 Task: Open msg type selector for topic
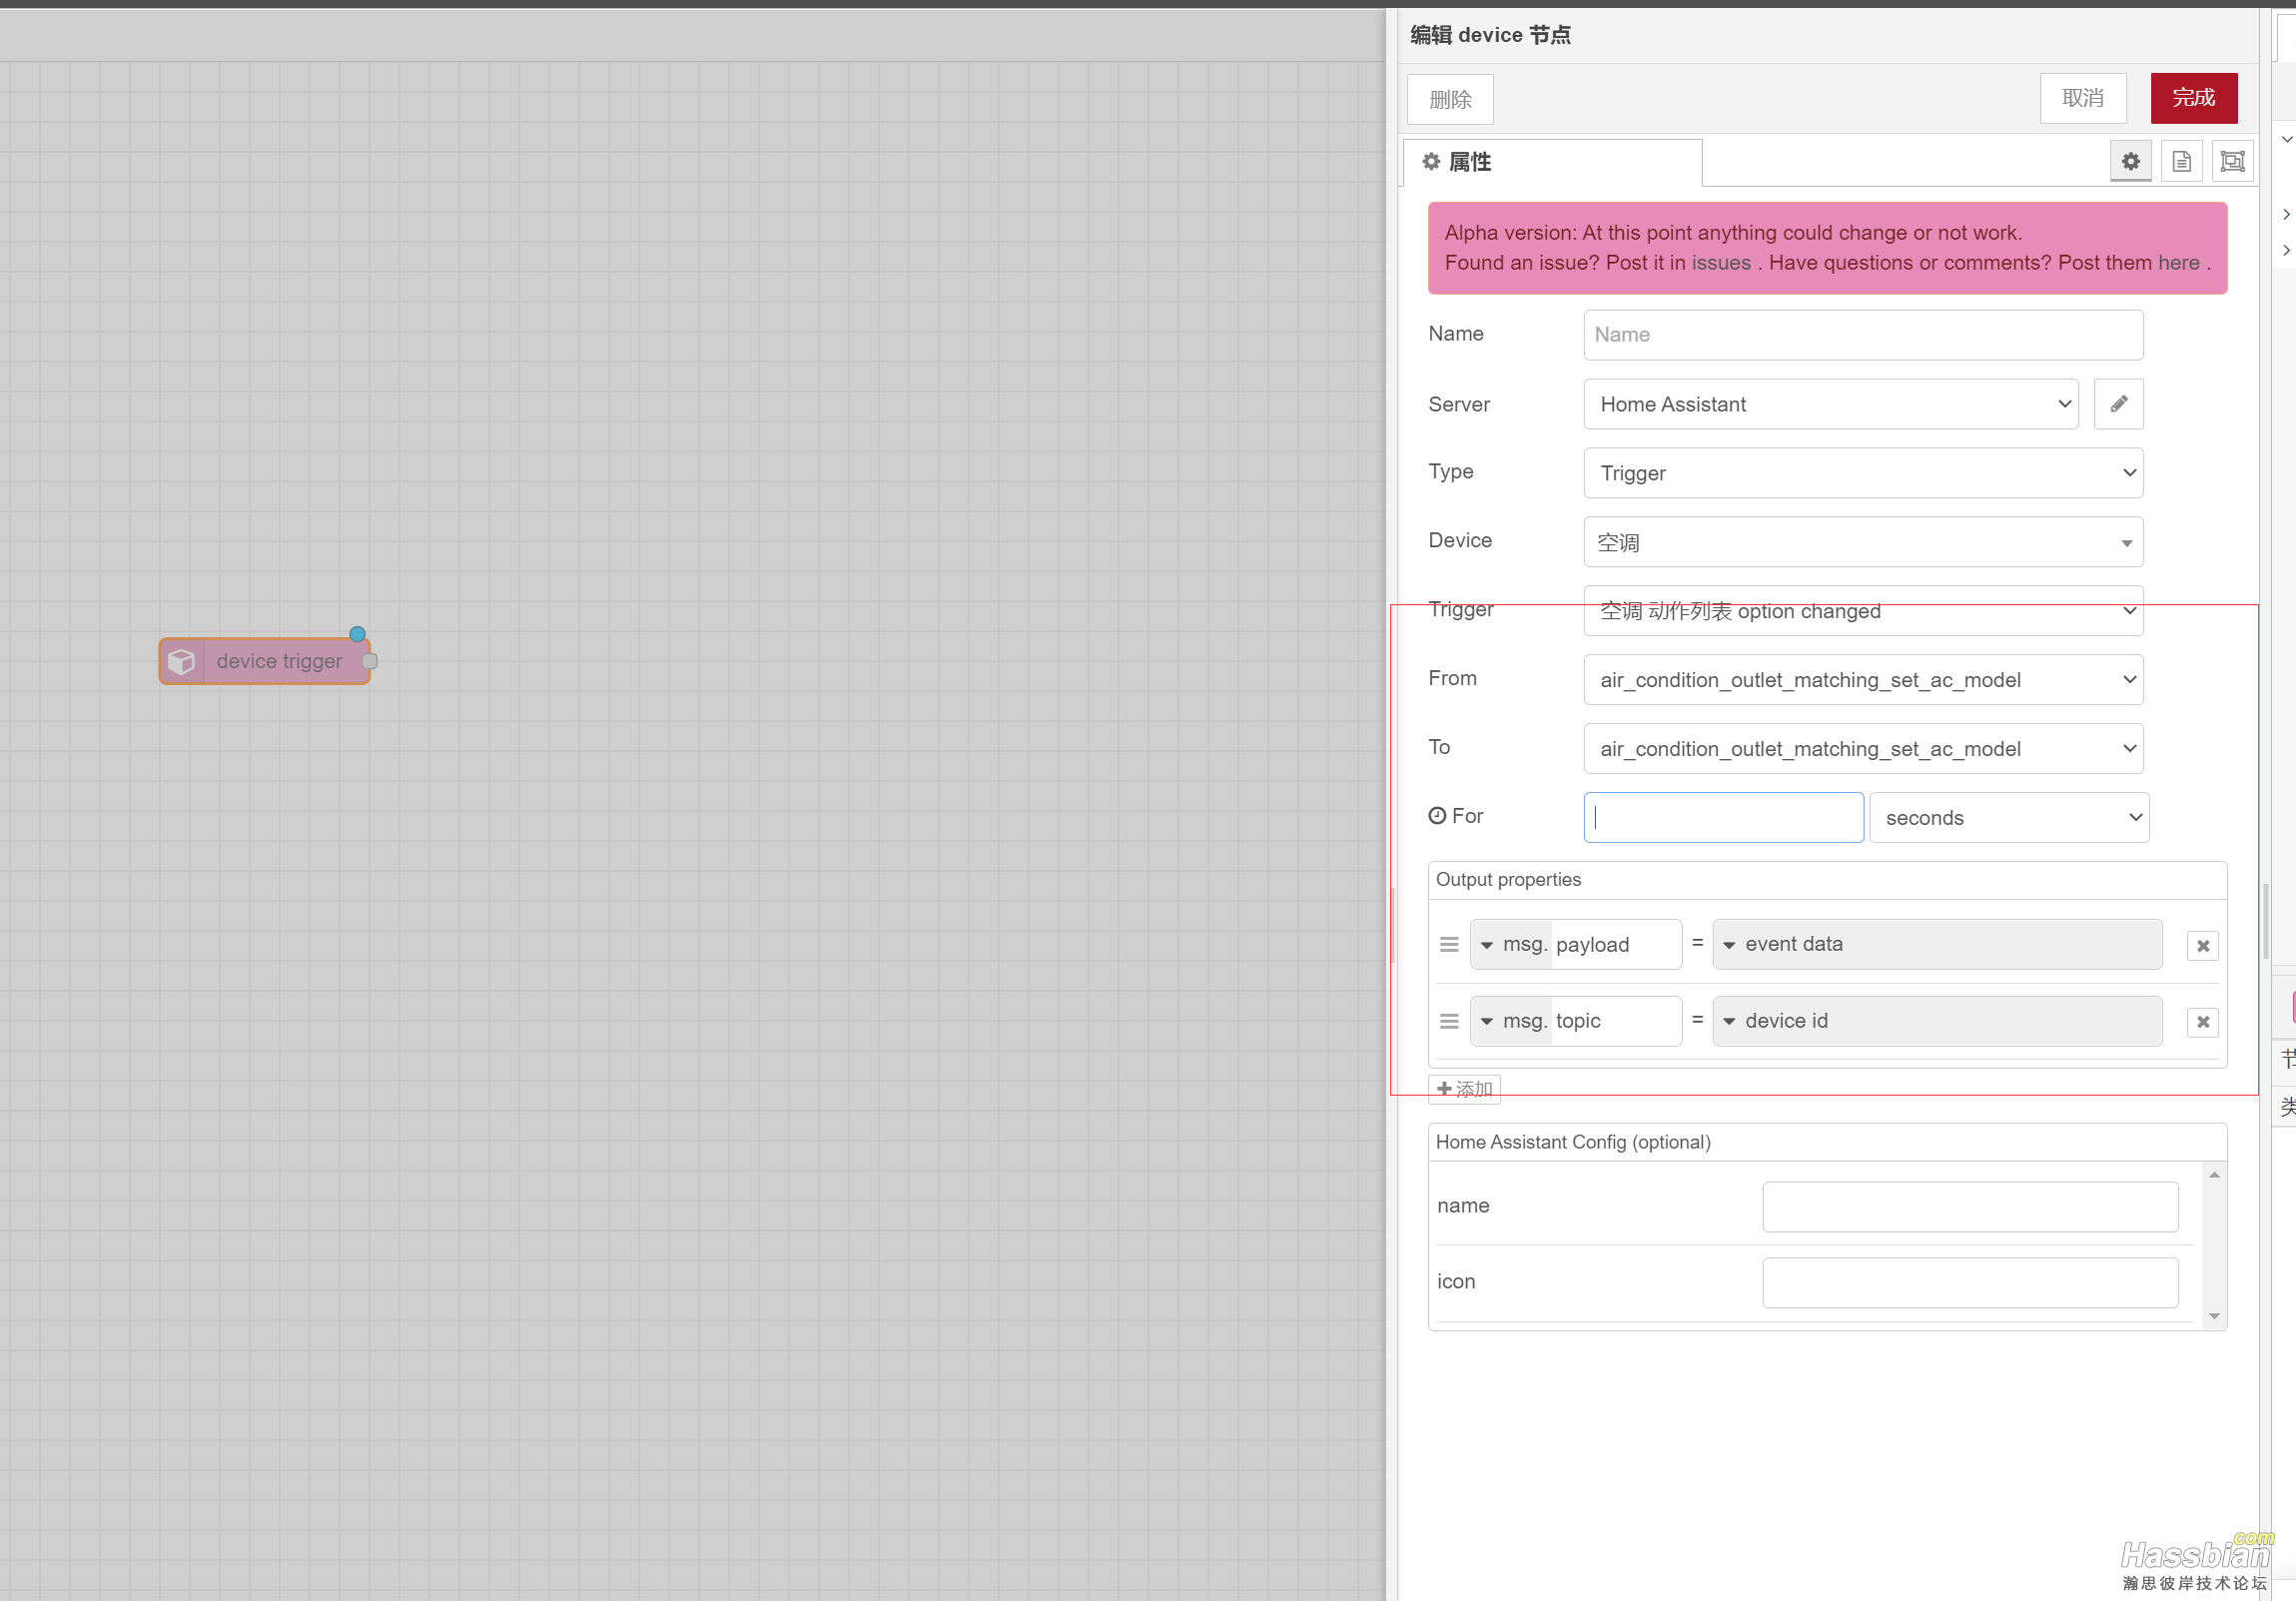point(1511,1021)
